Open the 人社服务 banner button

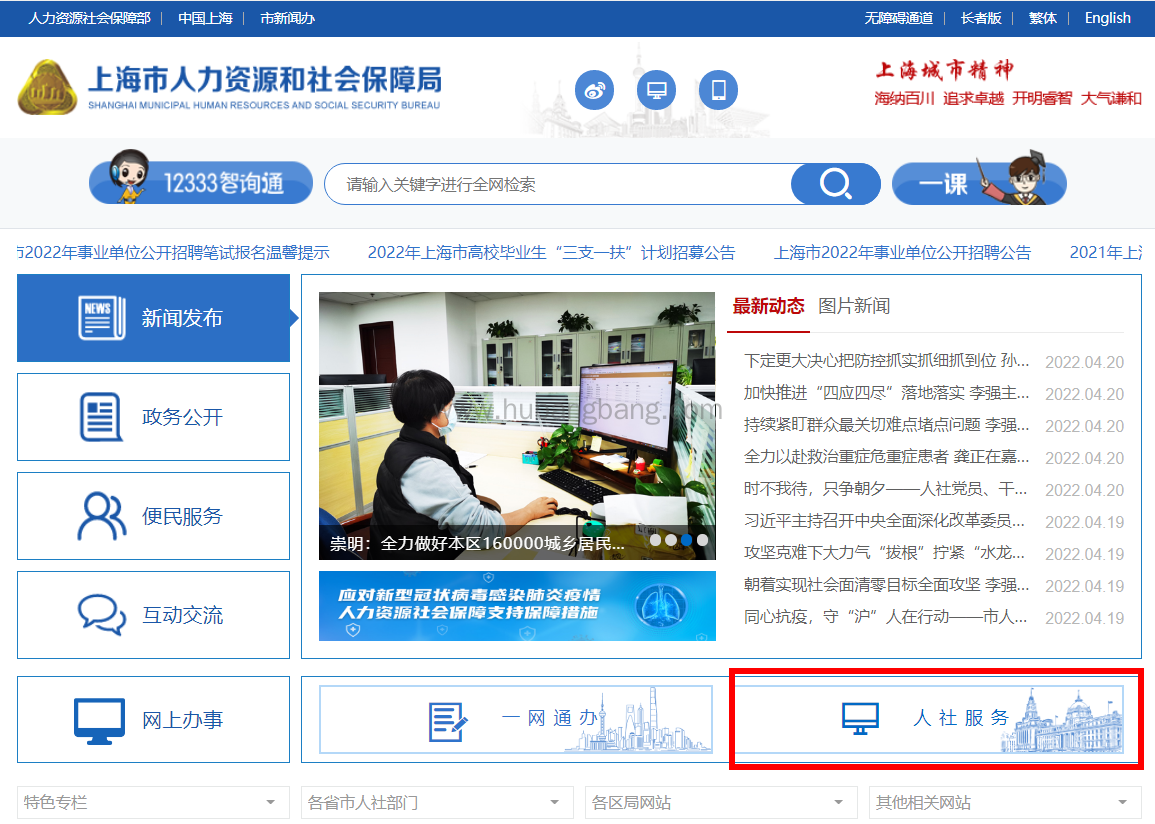pyautogui.click(x=935, y=718)
